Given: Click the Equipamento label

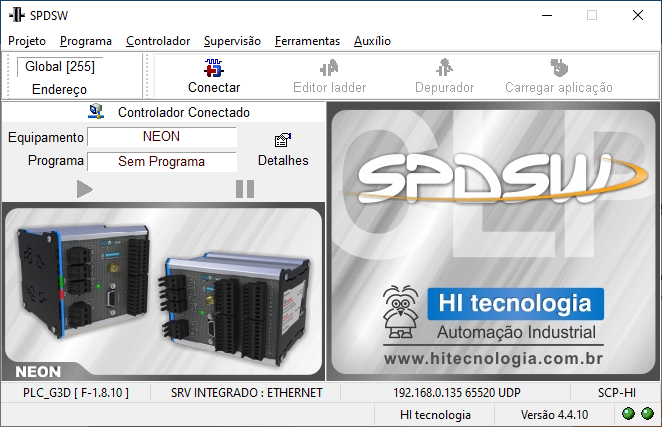Looking at the screenshot, I should pyautogui.click(x=46, y=137).
